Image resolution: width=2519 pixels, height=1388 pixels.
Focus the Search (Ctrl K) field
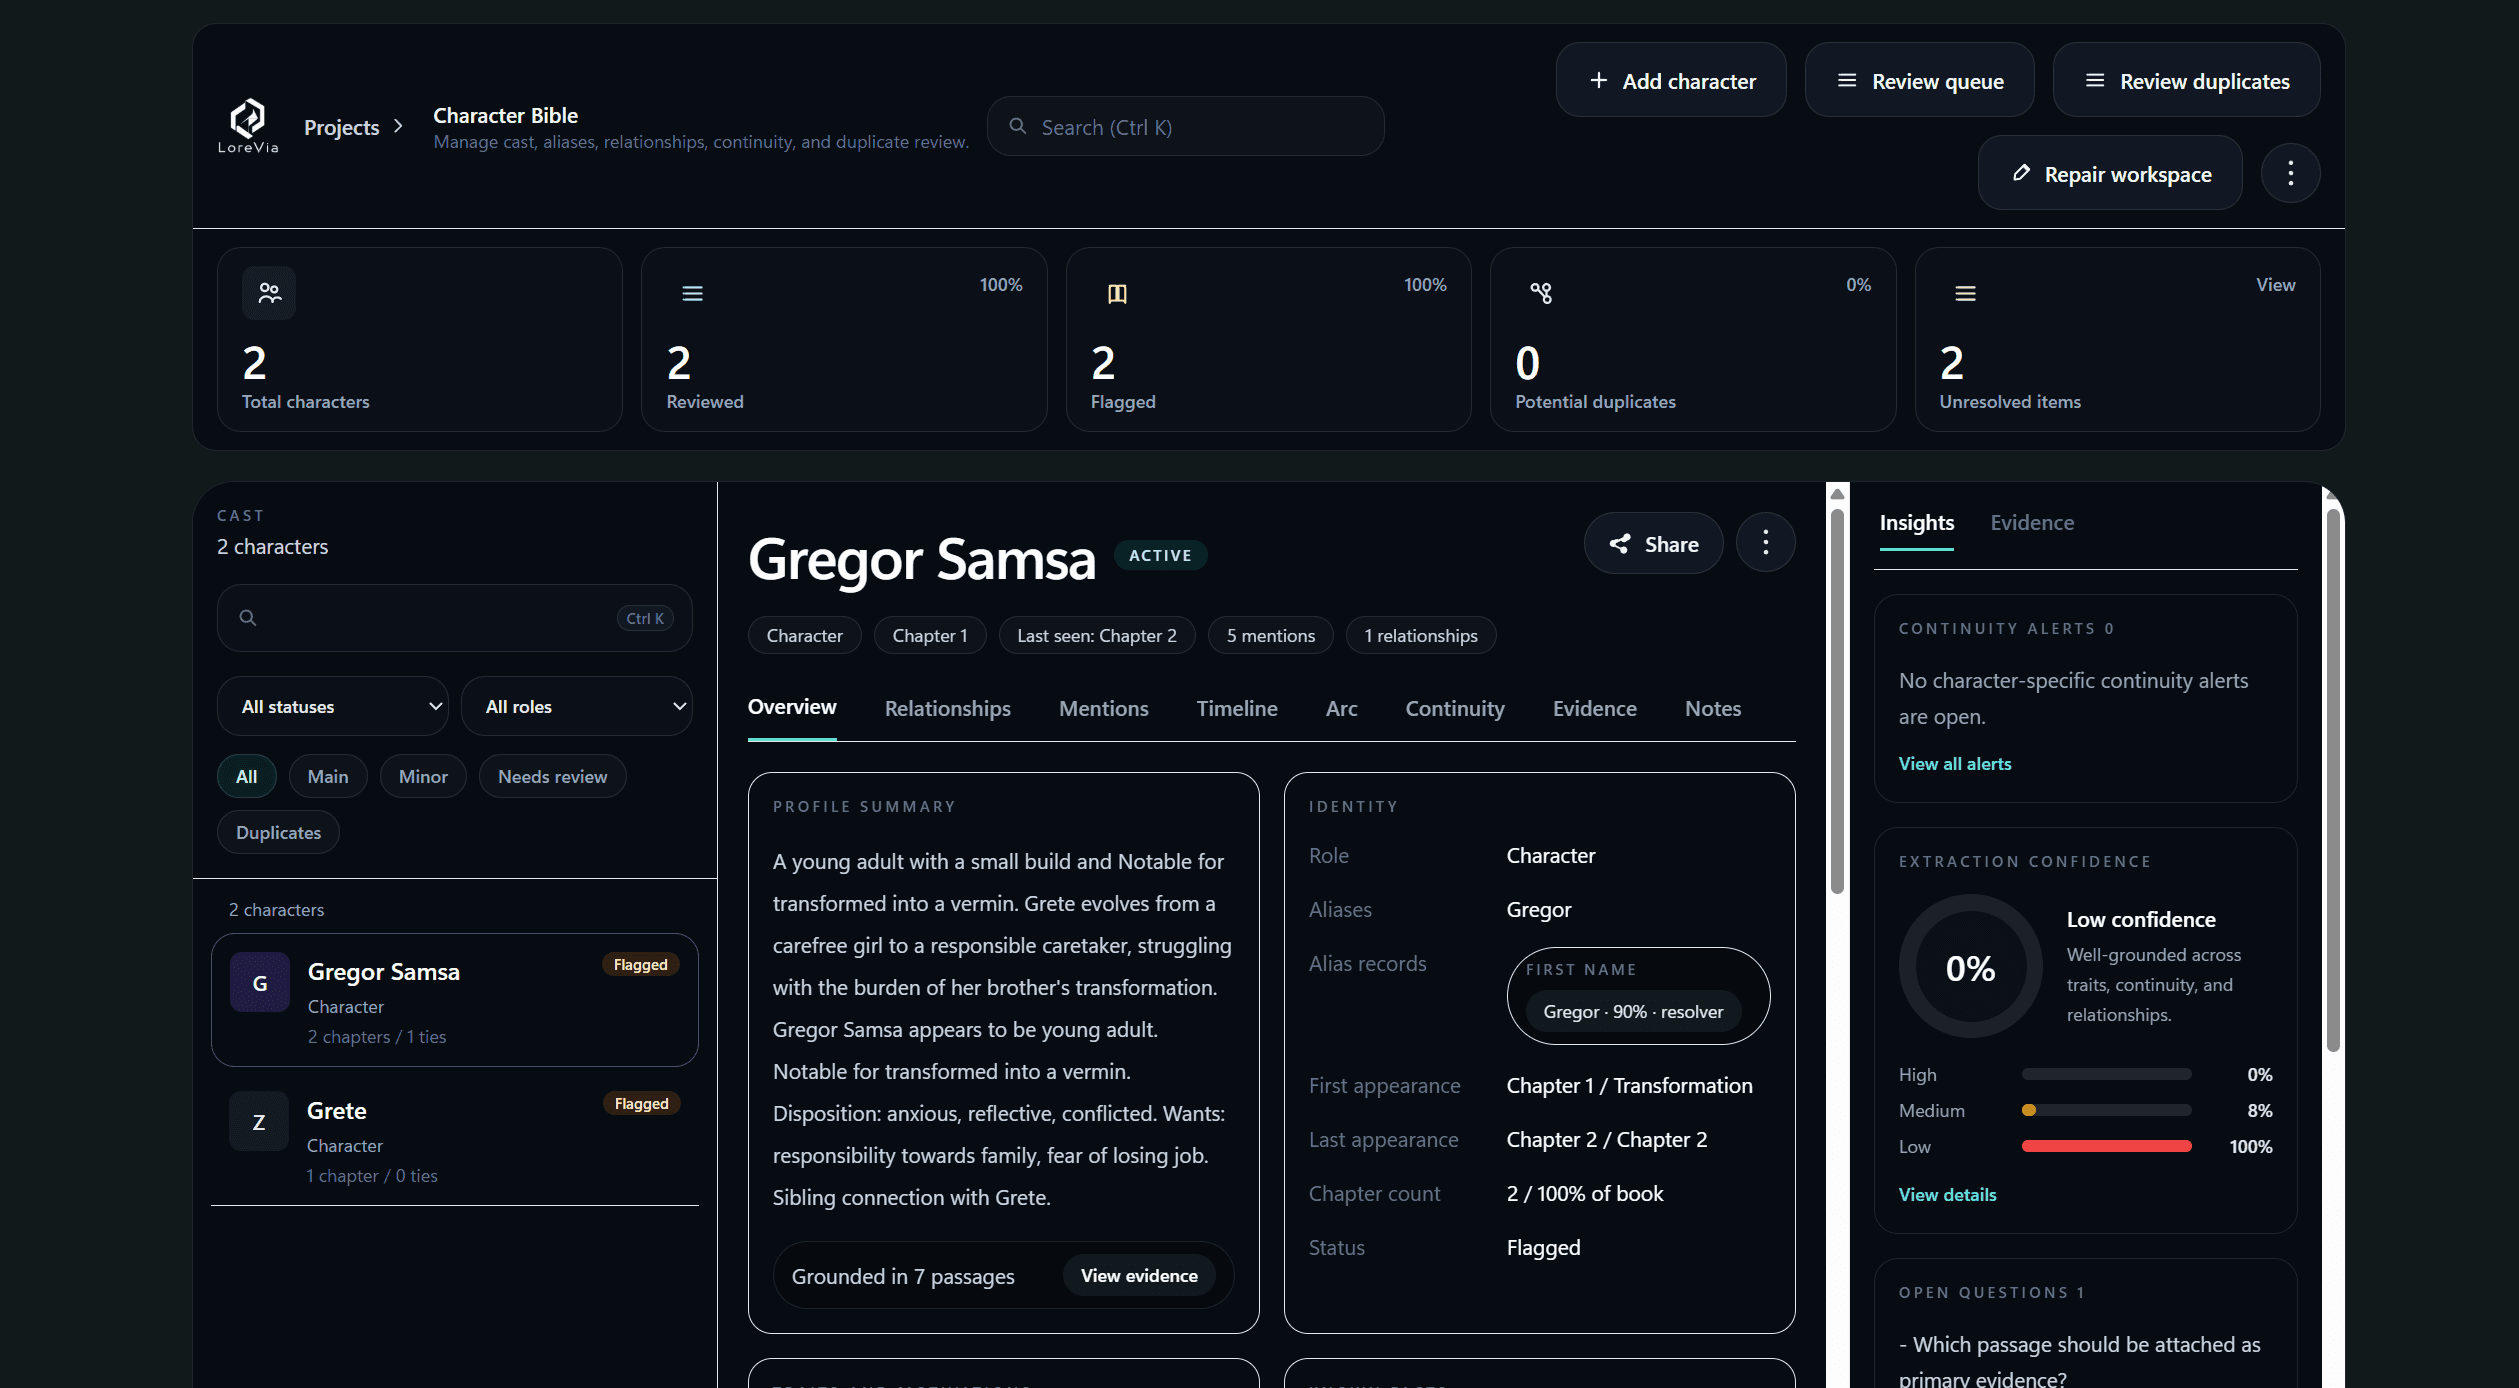1185,126
